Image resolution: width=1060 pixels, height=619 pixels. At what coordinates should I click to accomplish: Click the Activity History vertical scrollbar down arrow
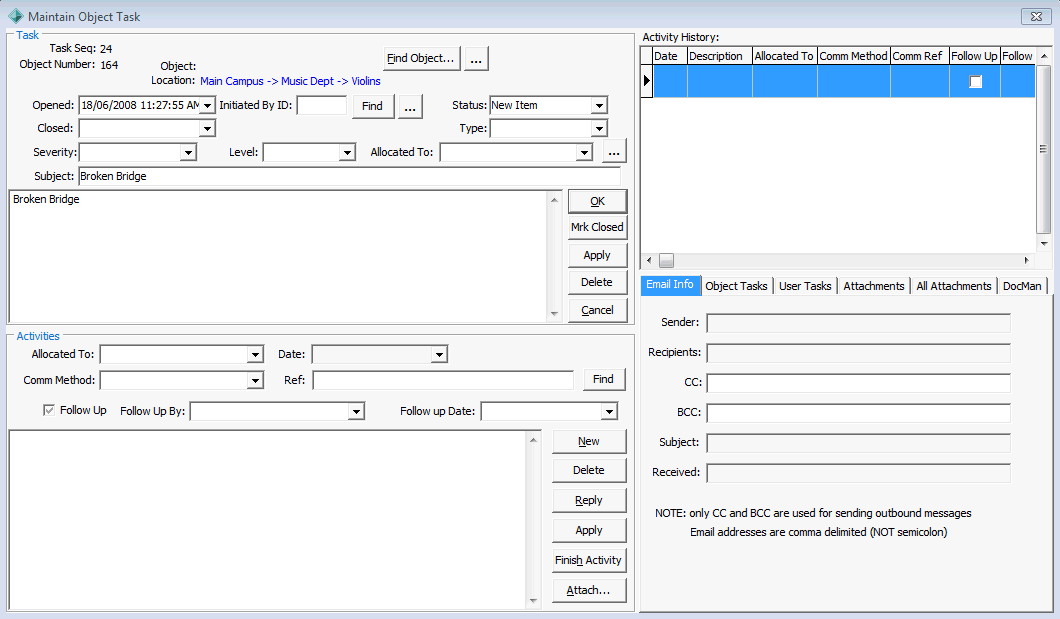(x=1044, y=244)
